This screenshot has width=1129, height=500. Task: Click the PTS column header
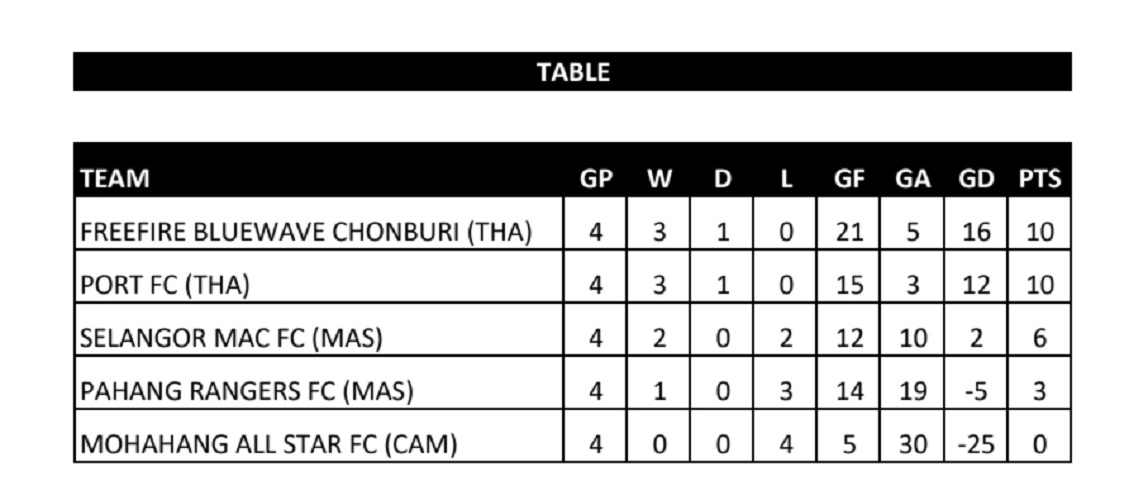click(1040, 180)
